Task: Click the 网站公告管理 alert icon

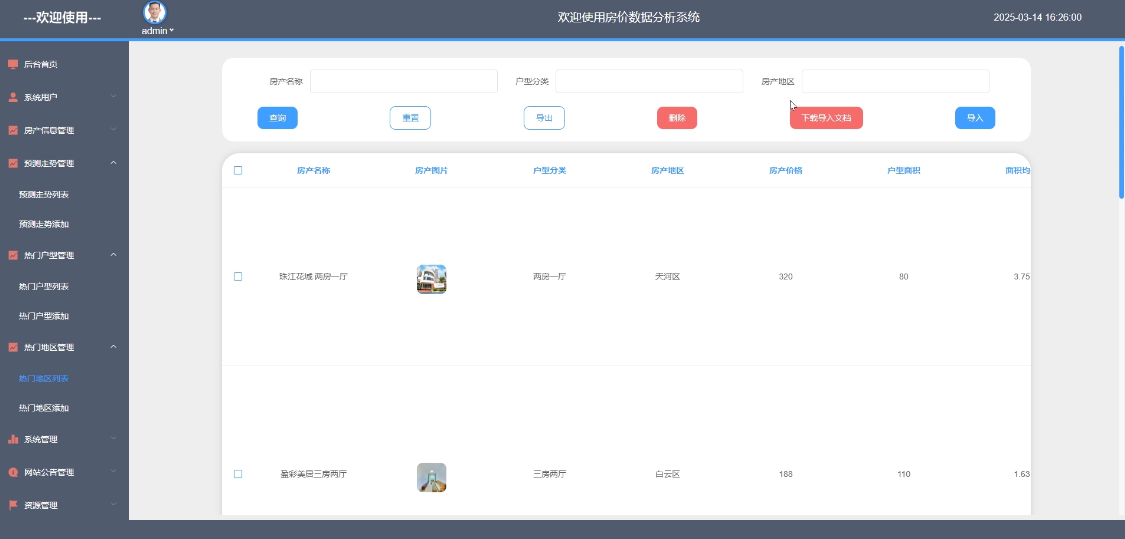Action: pyautogui.click(x=13, y=472)
